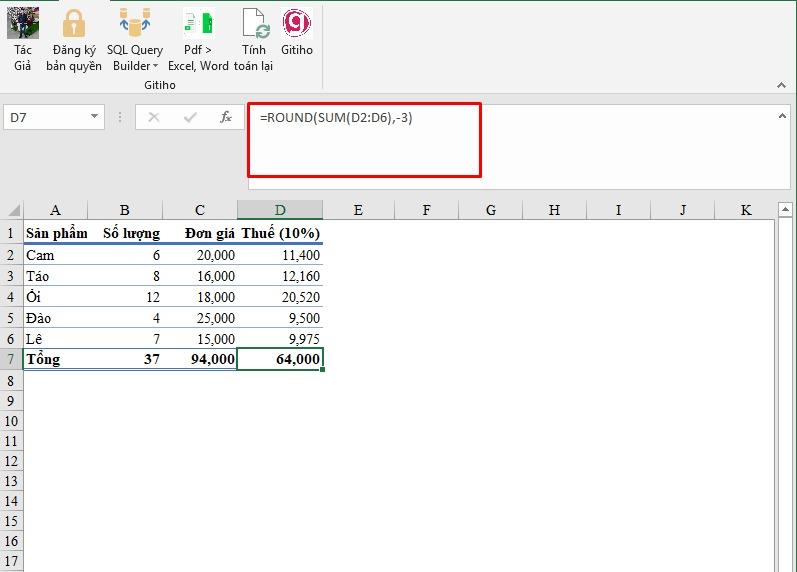Select cell with value 9,500

(x=280, y=318)
